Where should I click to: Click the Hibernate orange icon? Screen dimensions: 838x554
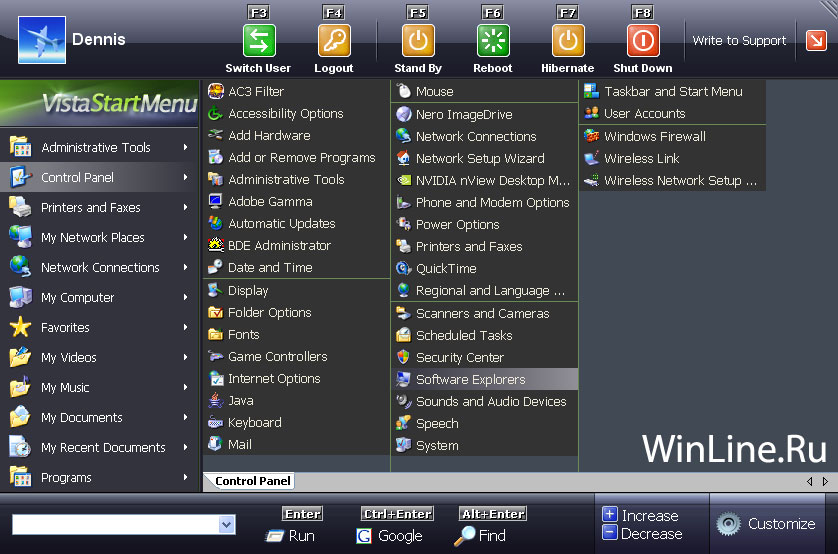pos(568,41)
